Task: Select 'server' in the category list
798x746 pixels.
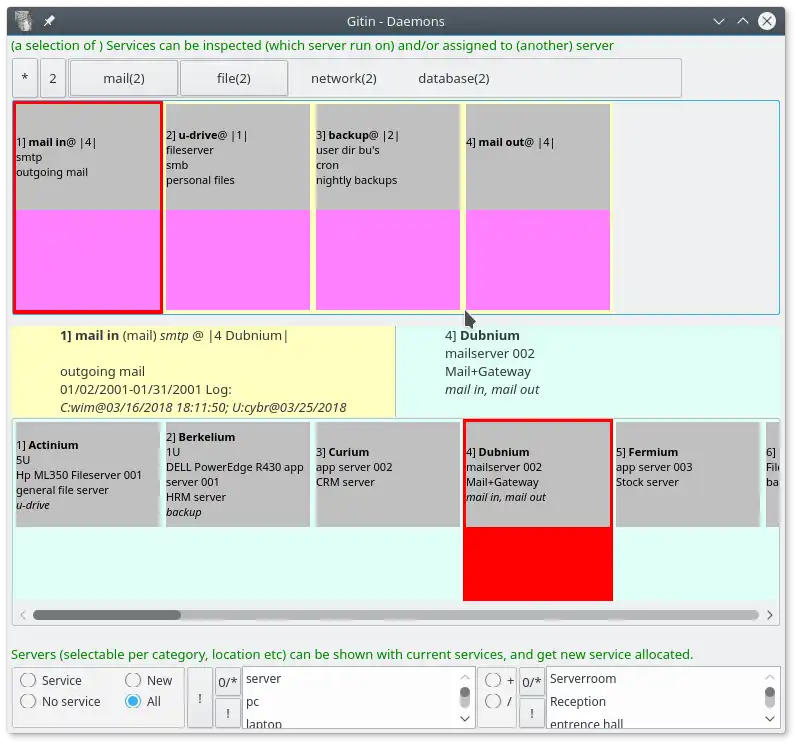Action: point(350,679)
